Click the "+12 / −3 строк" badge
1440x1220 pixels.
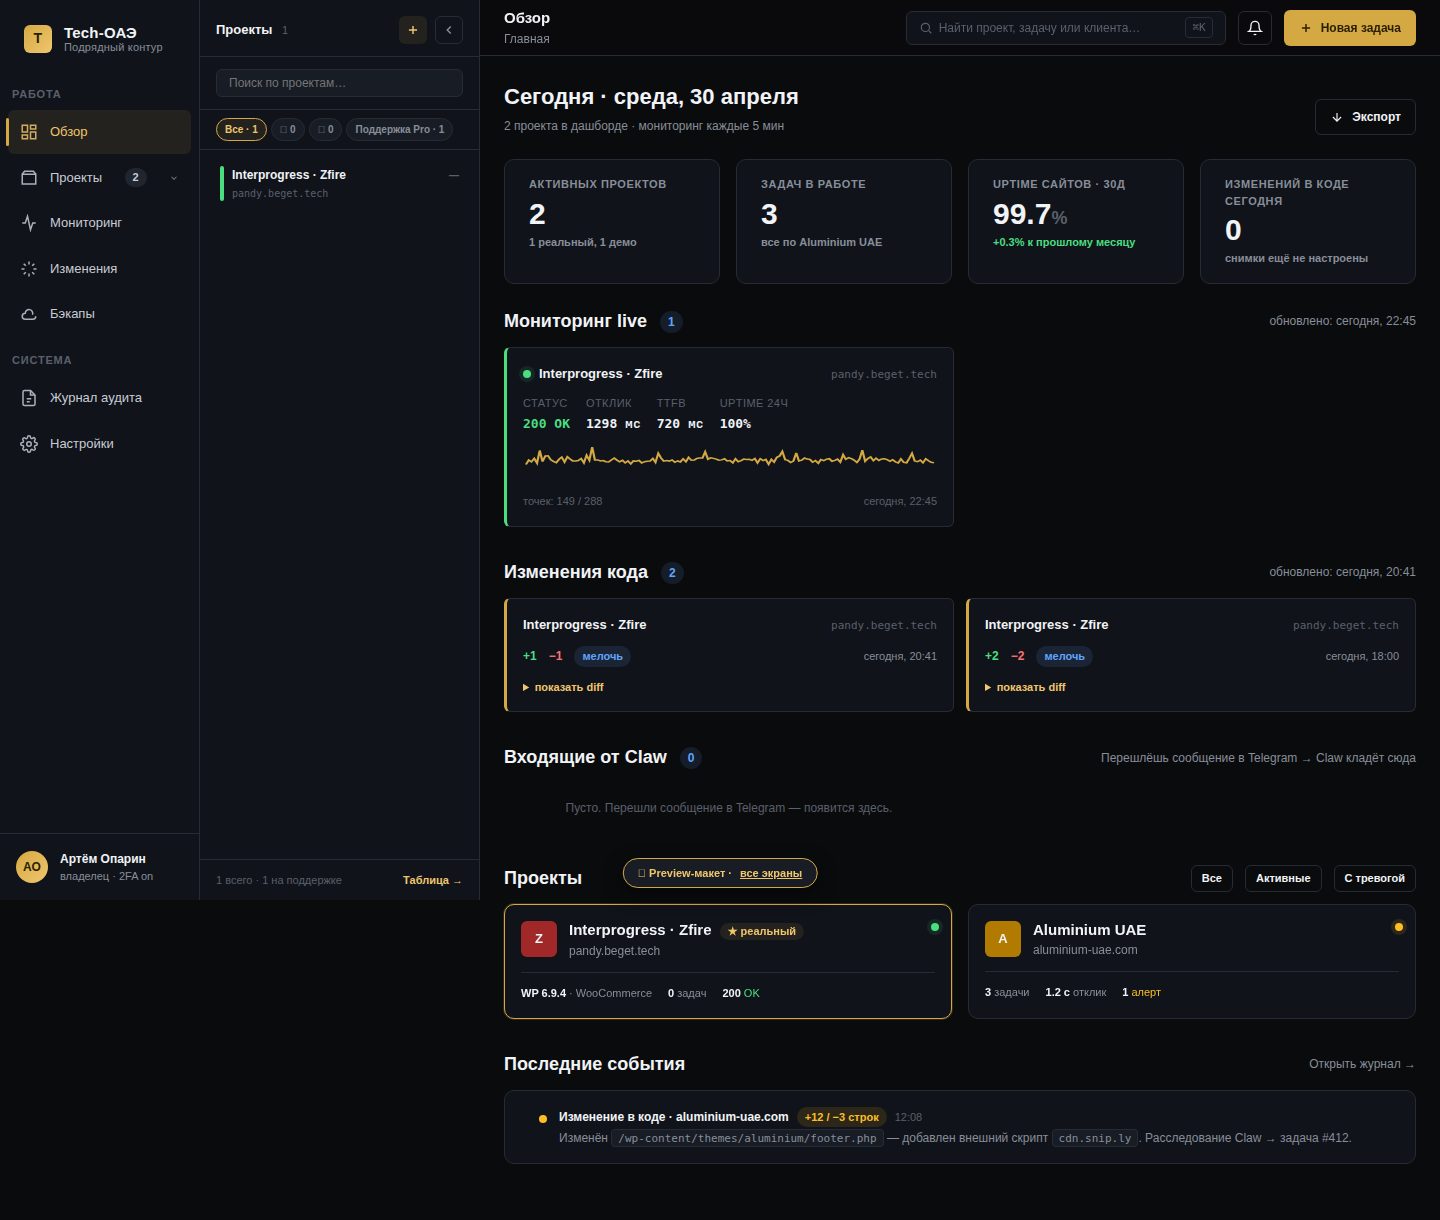point(842,1118)
